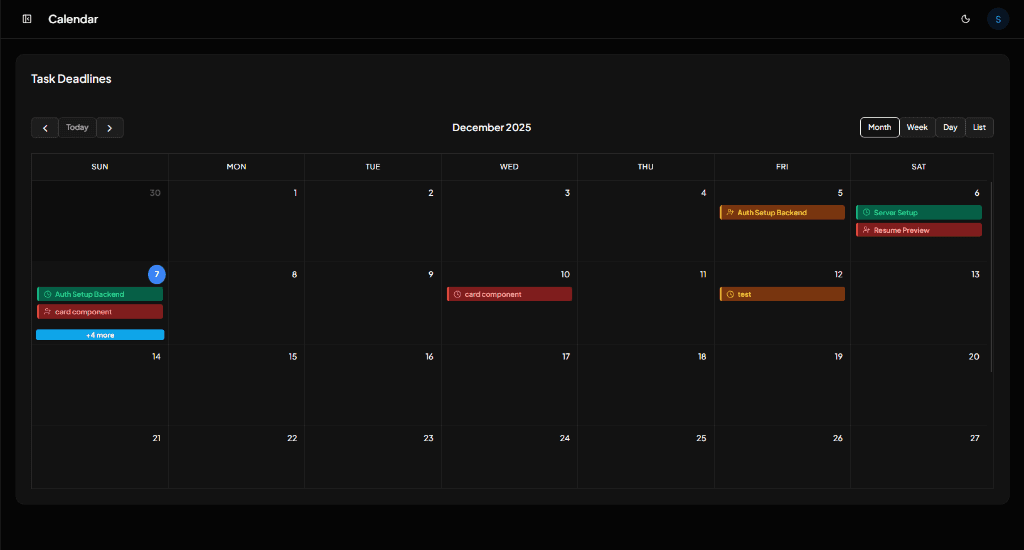Switch theme using the moon icon
1024x550 pixels.
pyautogui.click(x=965, y=19)
